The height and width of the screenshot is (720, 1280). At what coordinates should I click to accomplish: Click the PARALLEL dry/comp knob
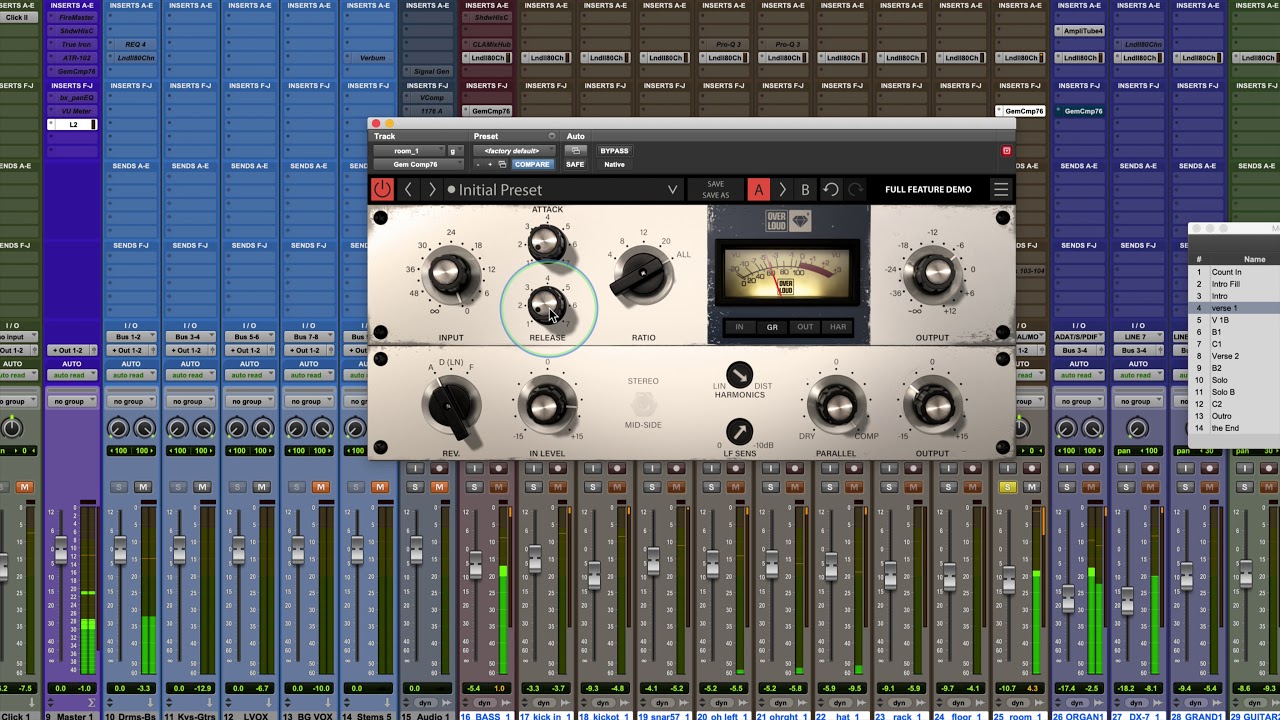pos(836,405)
